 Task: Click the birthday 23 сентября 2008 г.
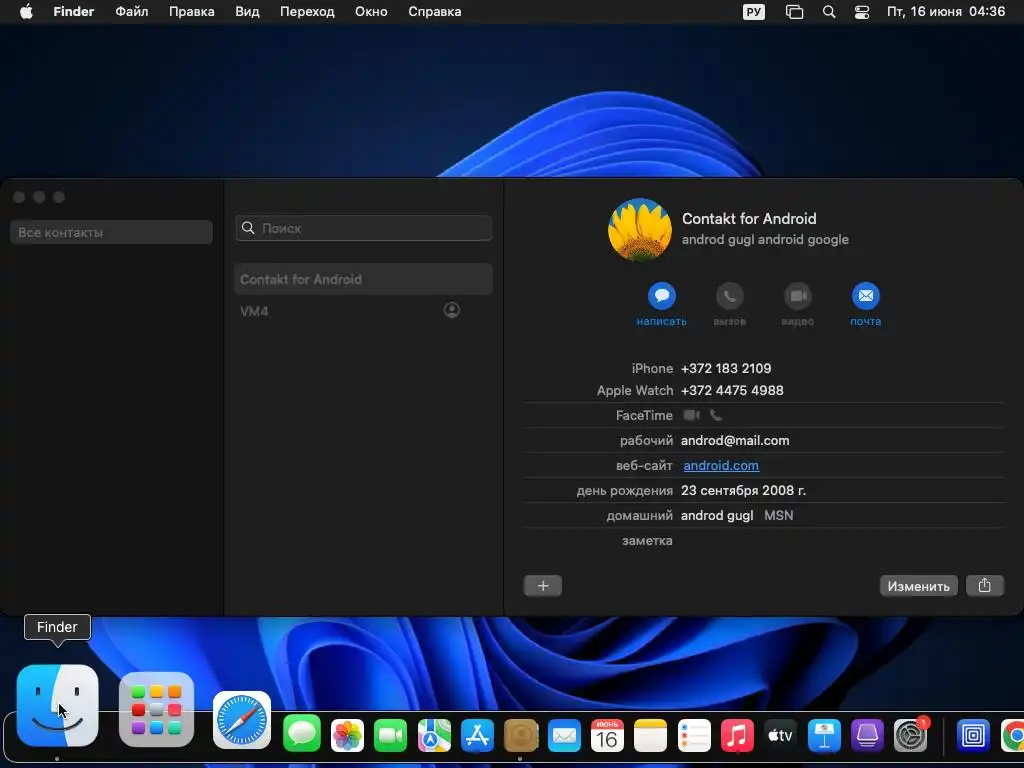point(743,490)
